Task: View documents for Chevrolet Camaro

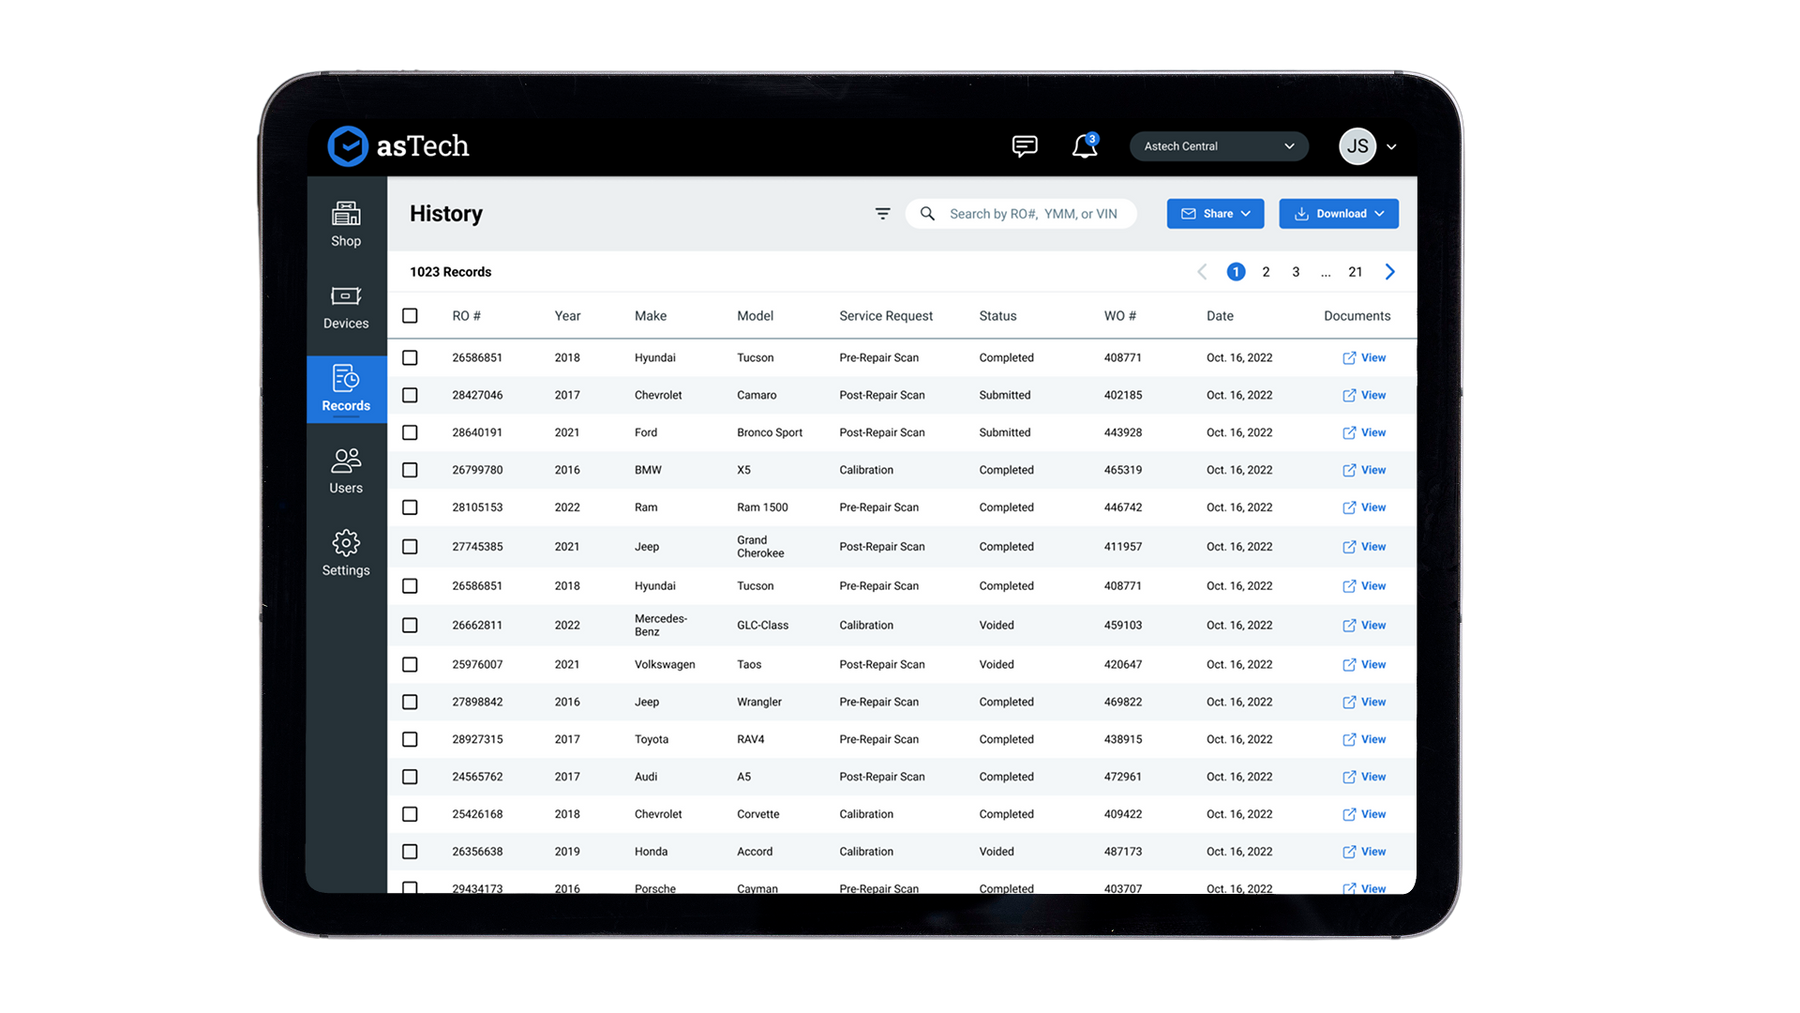Action: [1364, 395]
